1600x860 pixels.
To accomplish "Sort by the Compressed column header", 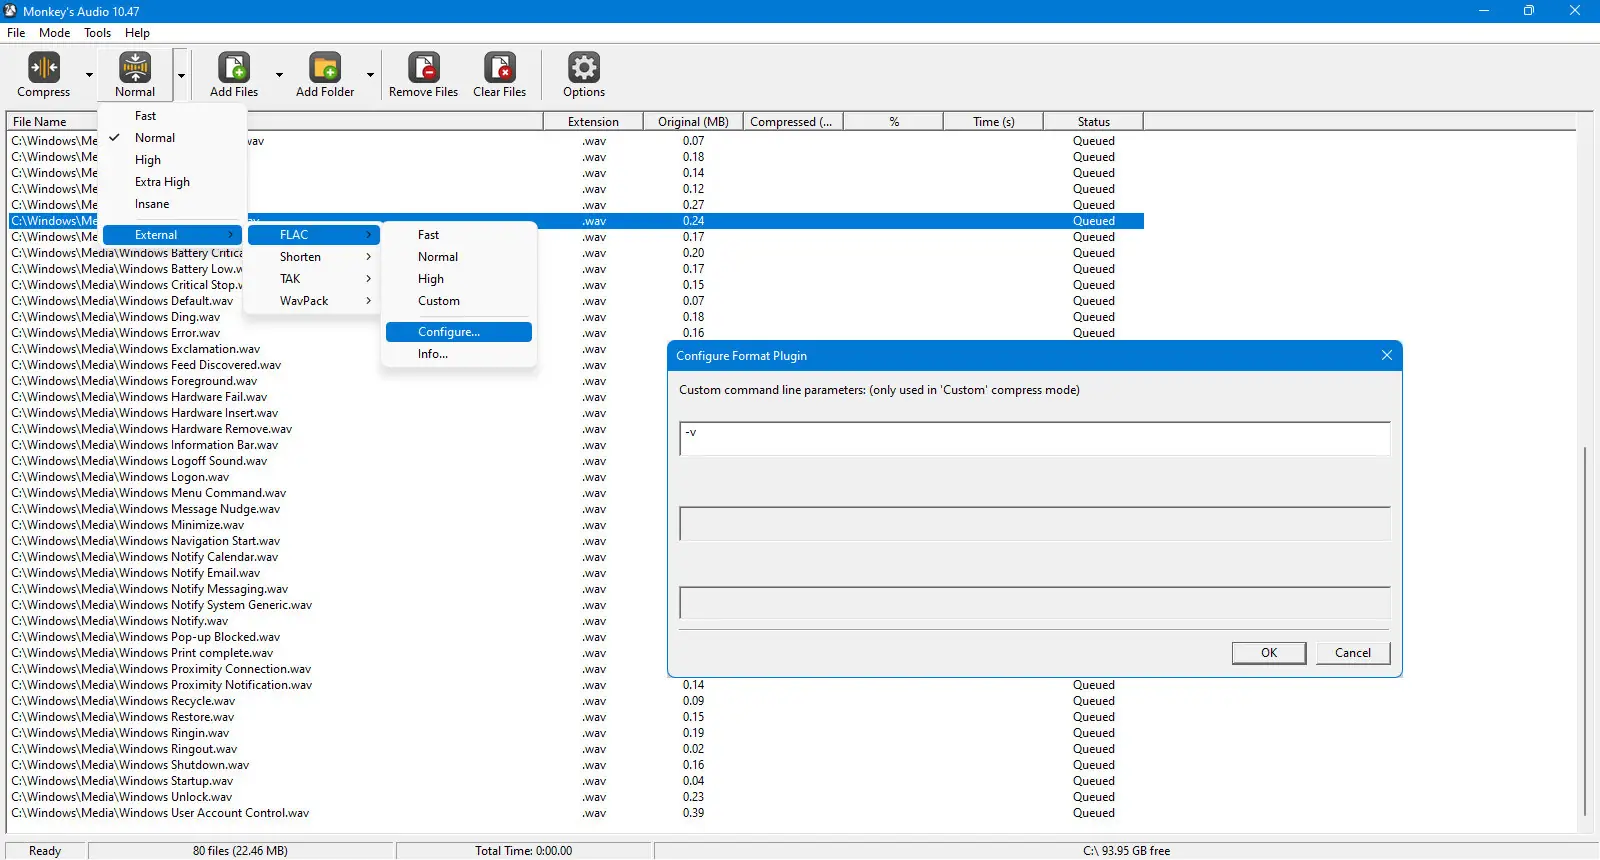I will click(793, 122).
